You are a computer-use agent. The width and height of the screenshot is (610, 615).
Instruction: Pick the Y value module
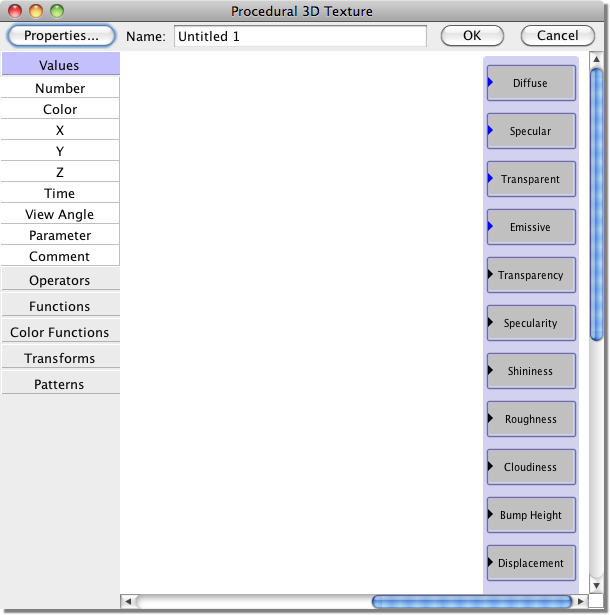pos(60,151)
